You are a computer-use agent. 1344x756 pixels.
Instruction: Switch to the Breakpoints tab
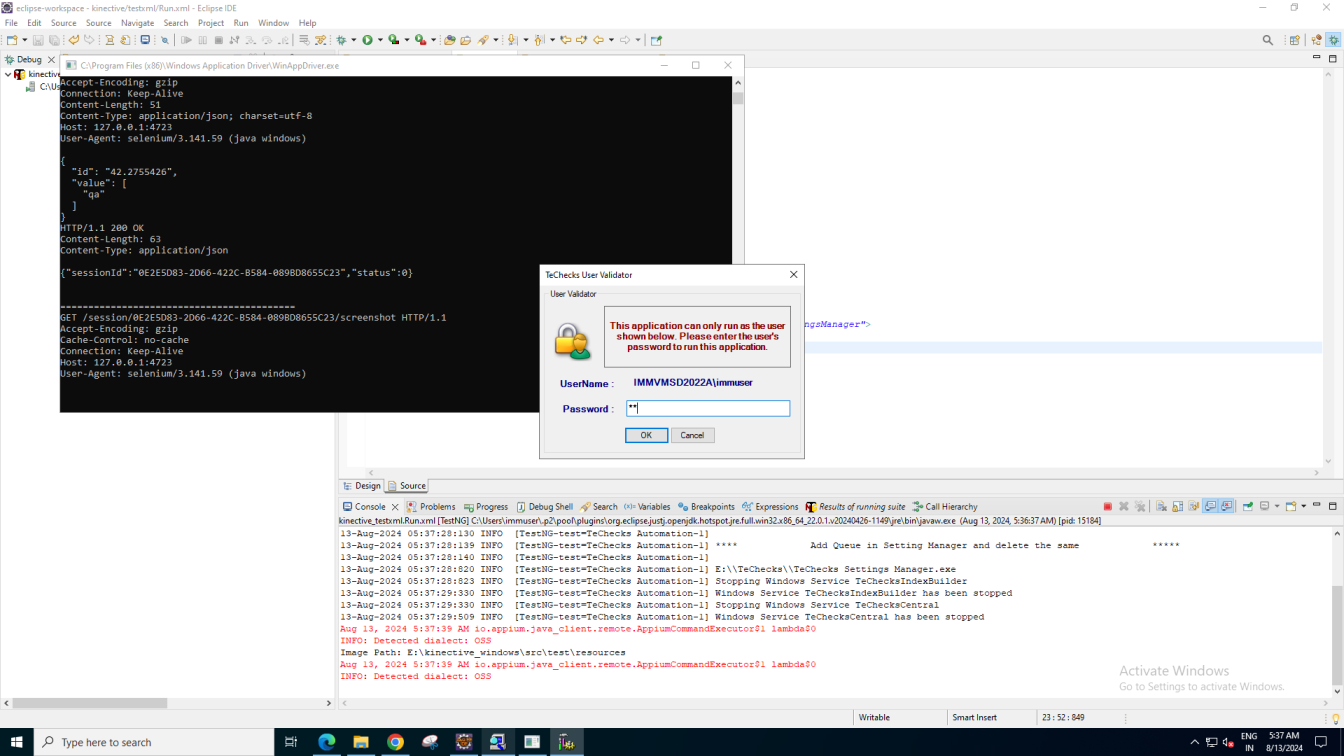pyautogui.click(x=706, y=507)
